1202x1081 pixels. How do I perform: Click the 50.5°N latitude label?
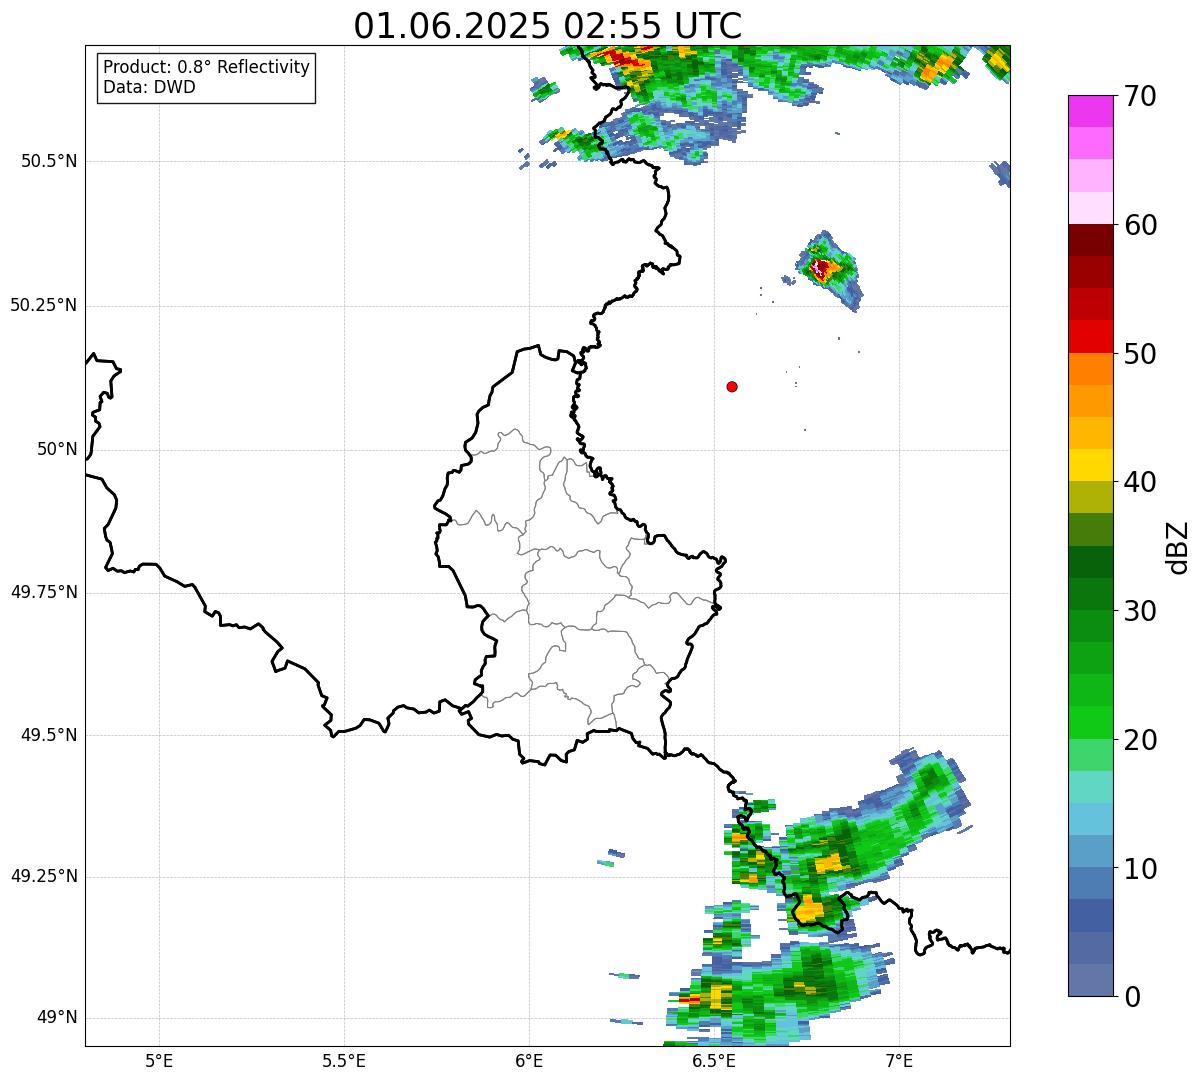click(49, 161)
